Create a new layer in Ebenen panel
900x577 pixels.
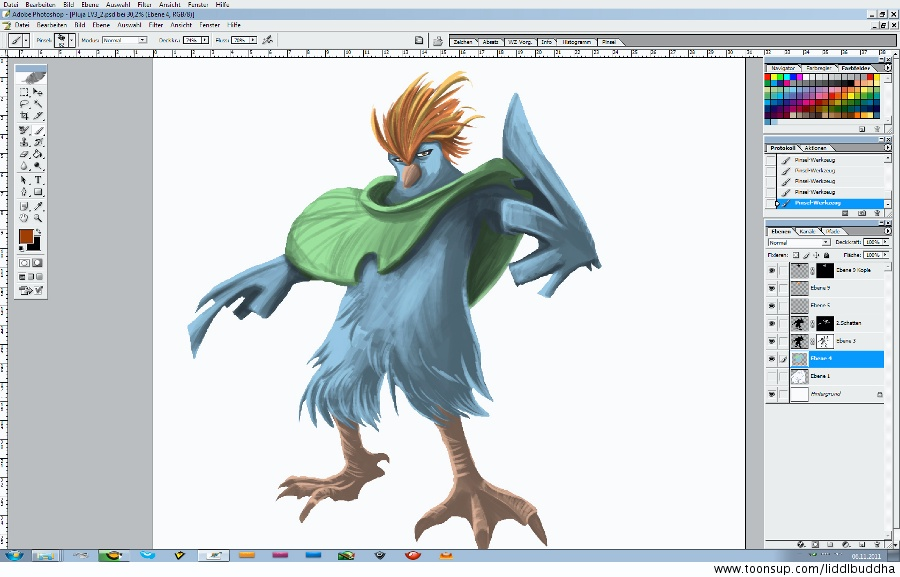point(862,544)
